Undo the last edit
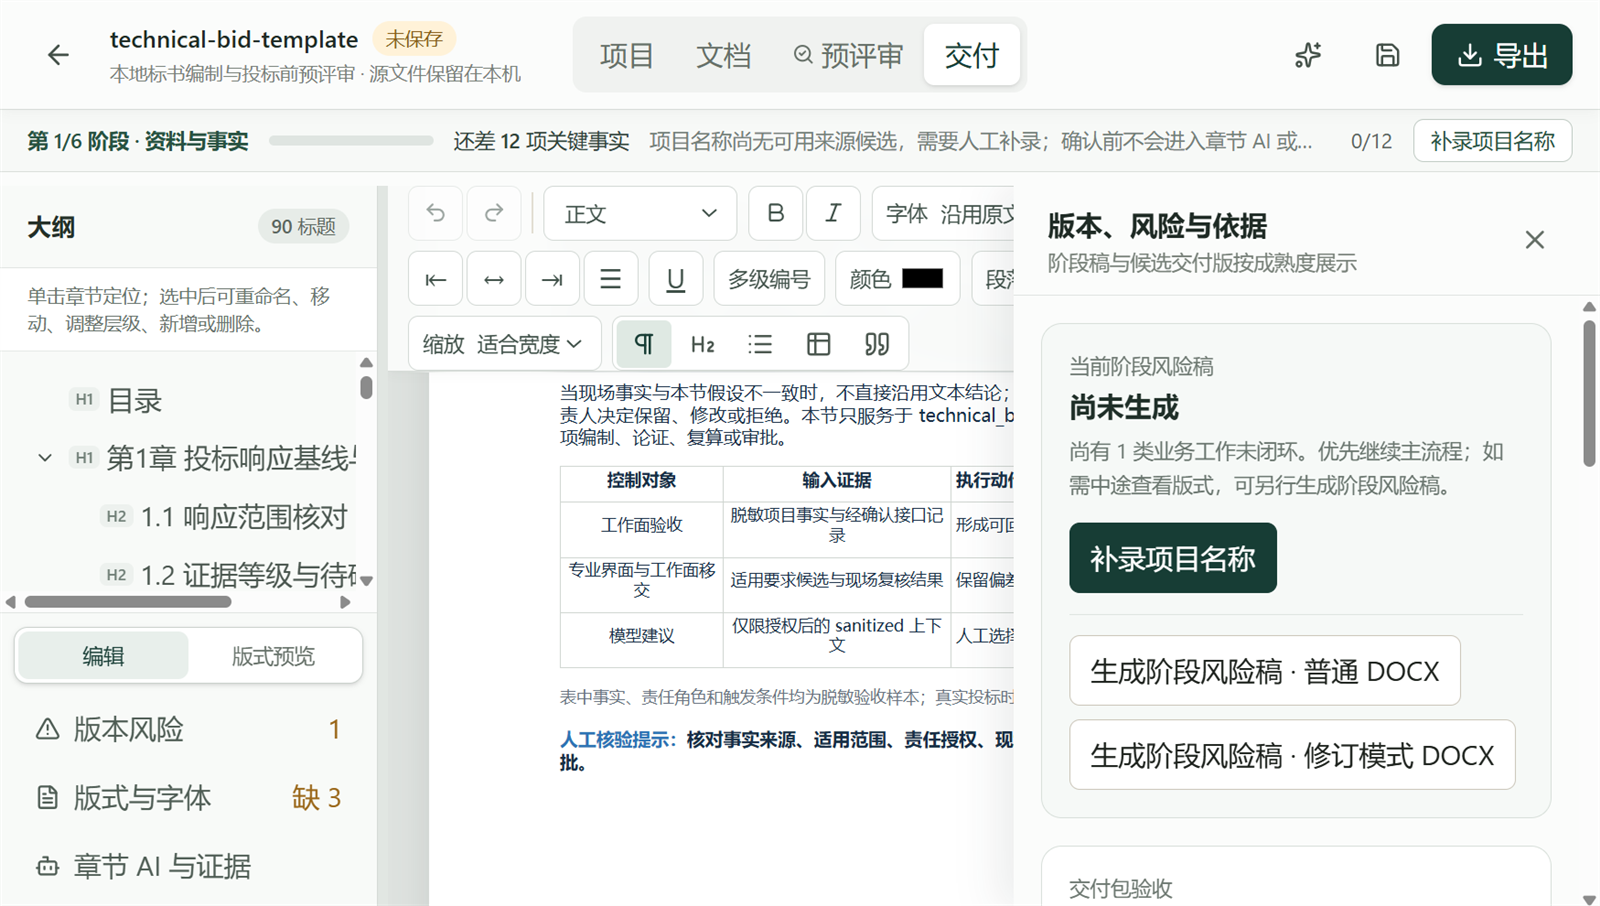1600x906 pixels. pos(435,213)
